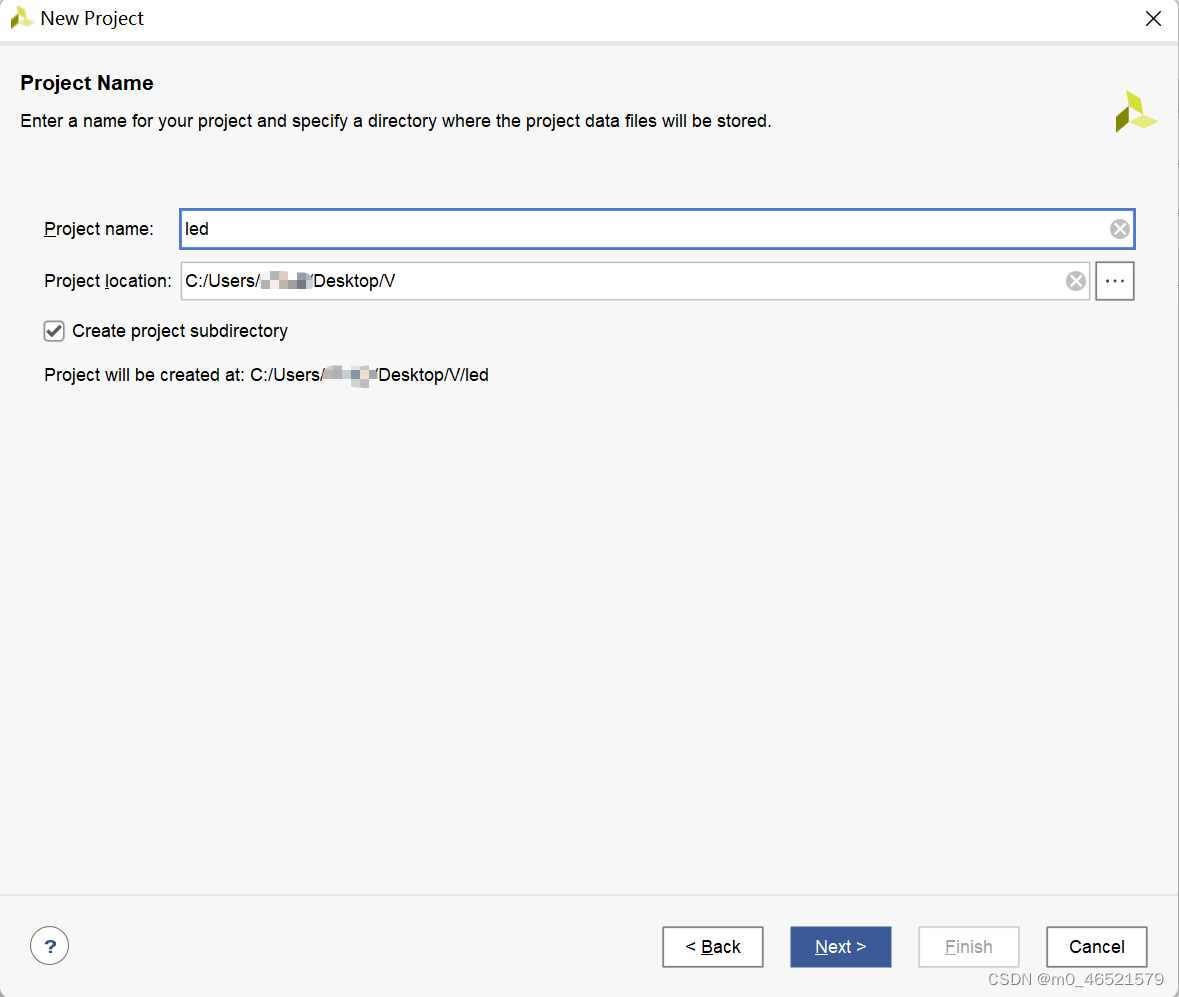Browse for project location using ellipsis button

click(1115, 281)
